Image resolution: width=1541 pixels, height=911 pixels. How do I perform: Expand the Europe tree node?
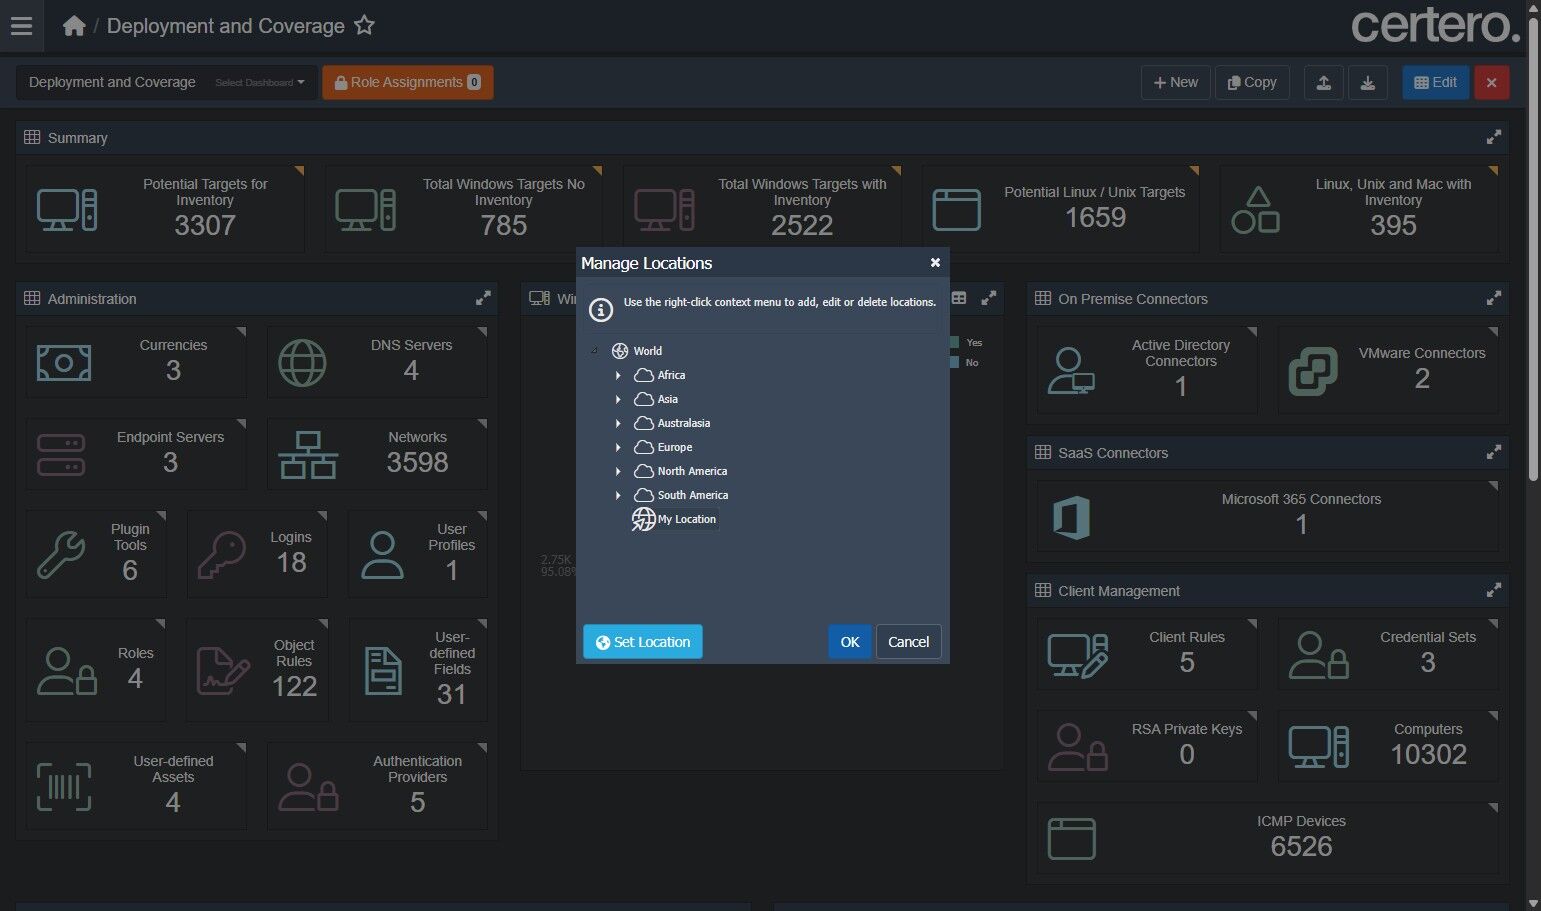618,447
